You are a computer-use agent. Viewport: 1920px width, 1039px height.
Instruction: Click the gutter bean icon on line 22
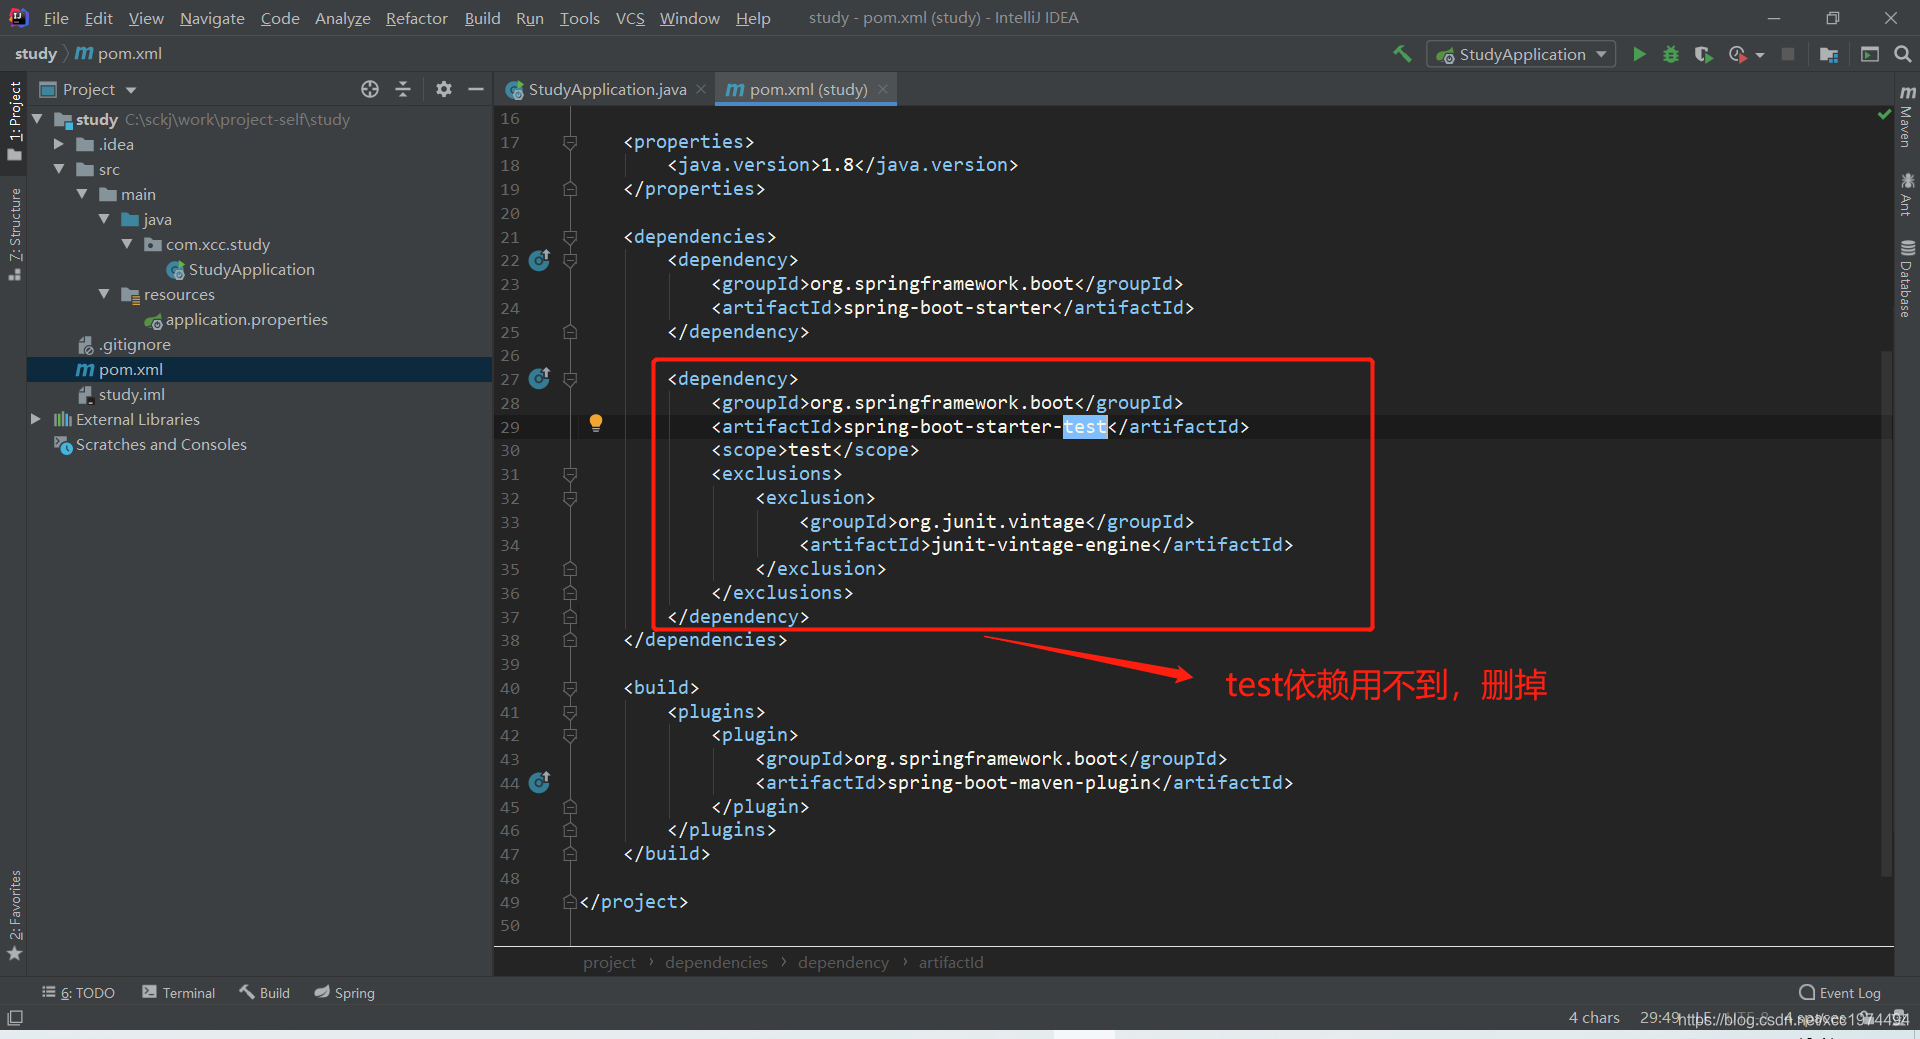pos(540,260)
